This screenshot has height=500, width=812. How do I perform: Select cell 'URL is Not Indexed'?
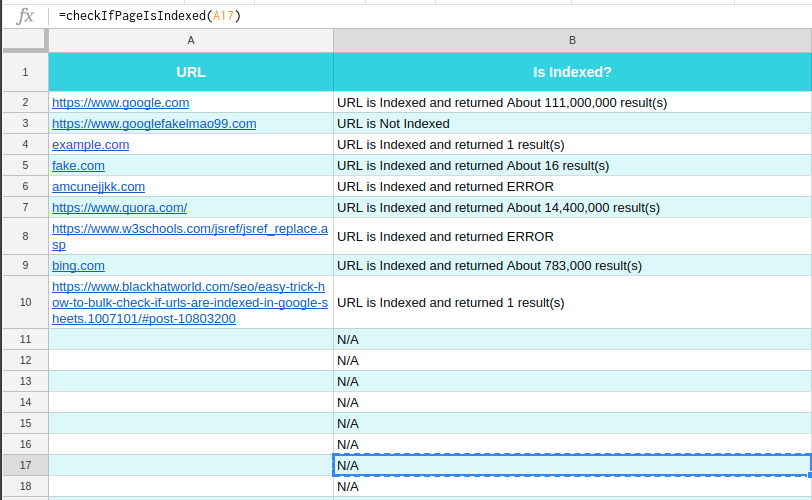click(572, 124)
